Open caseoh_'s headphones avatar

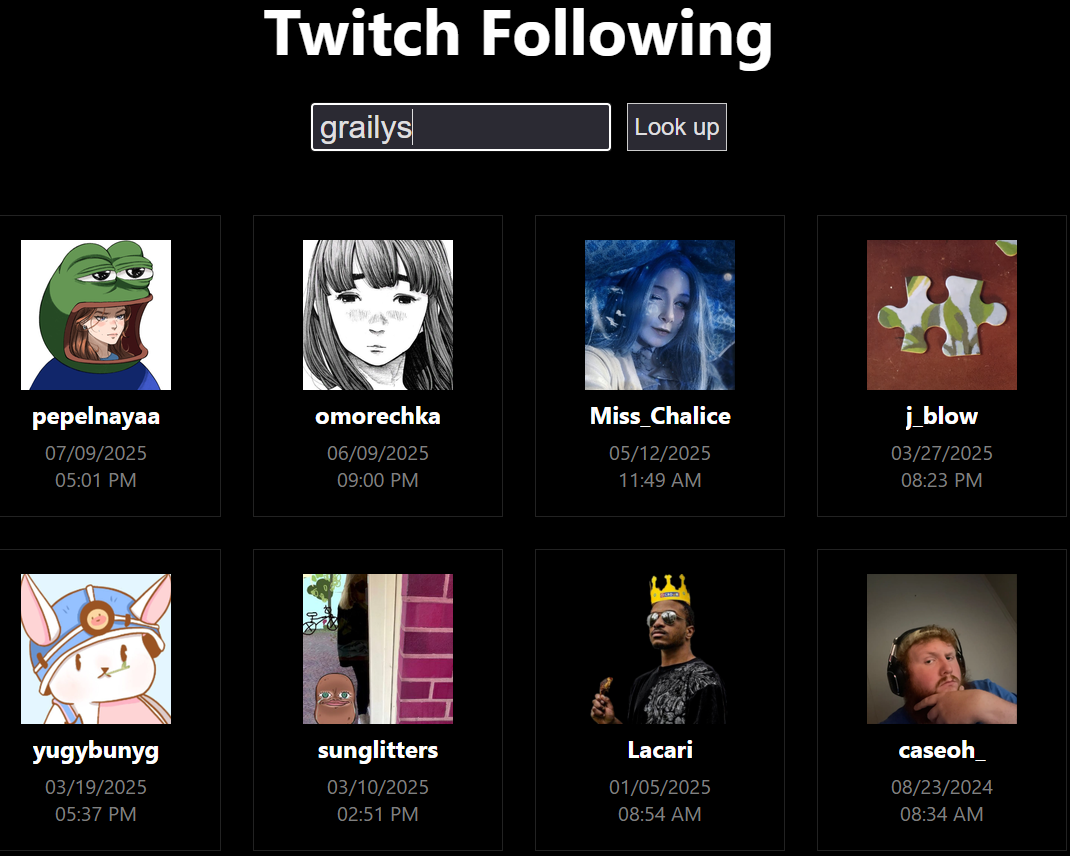point(942,648)
